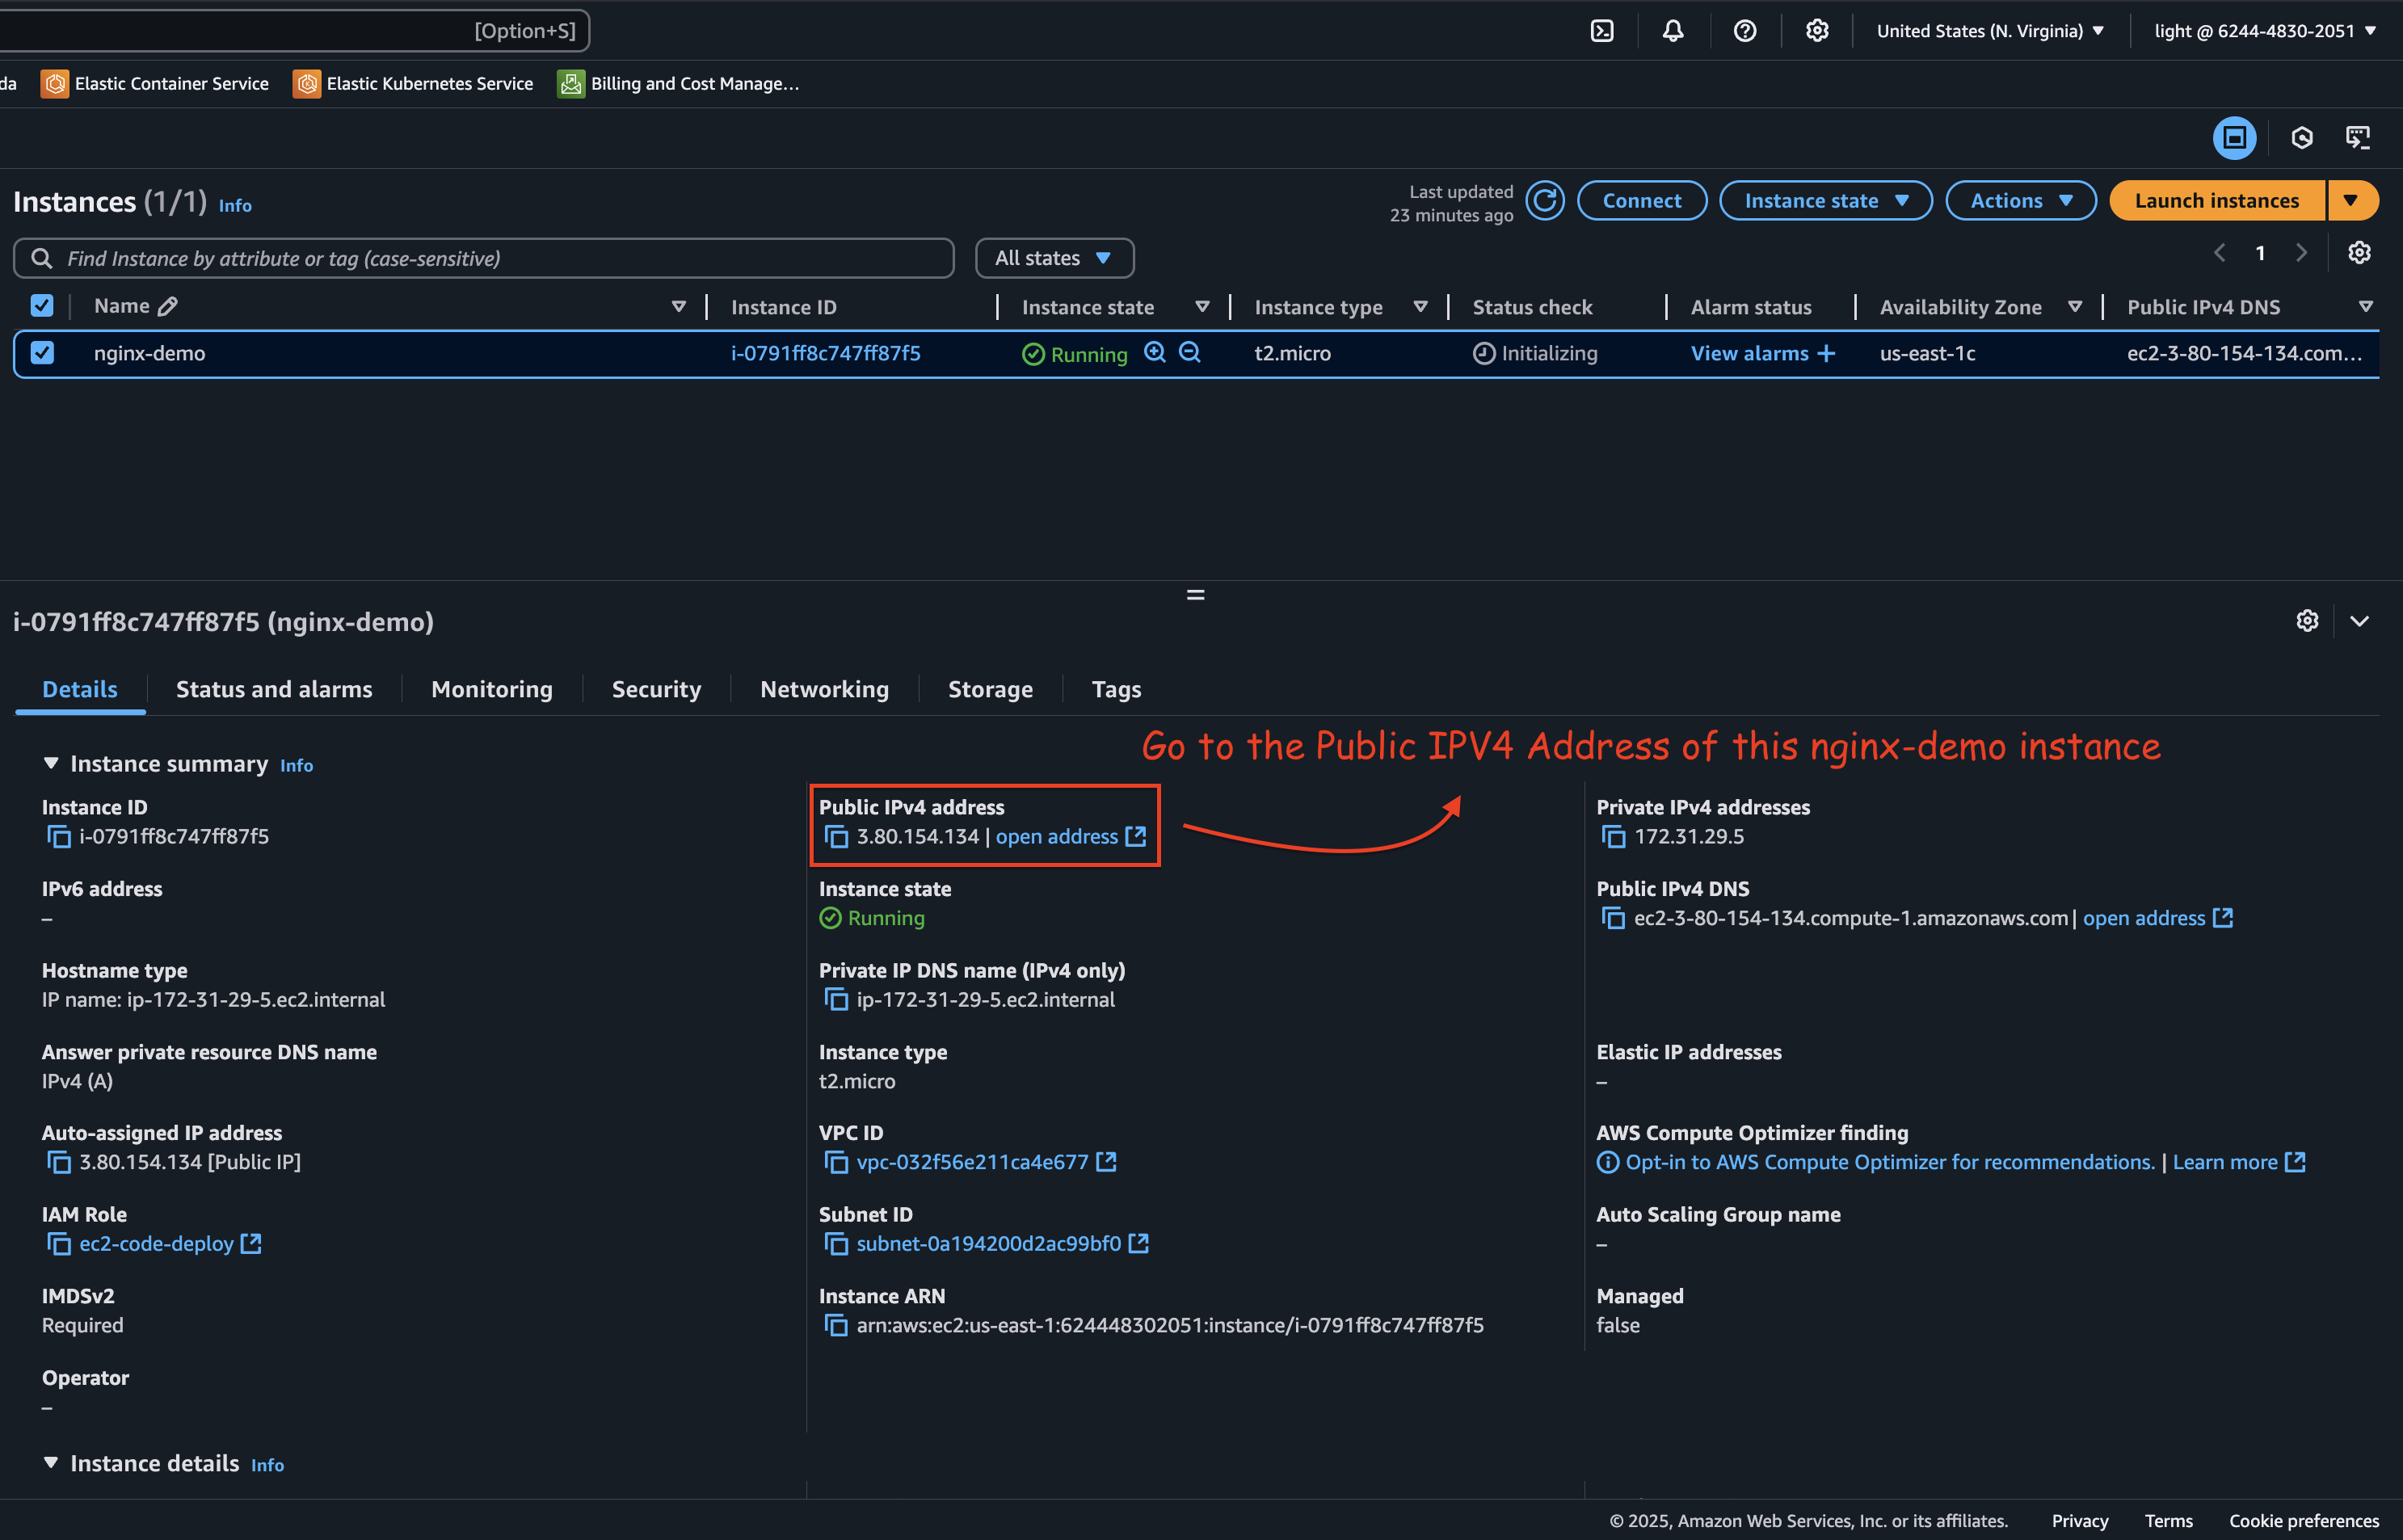Collapse the Instance summary section

[51, 764]
